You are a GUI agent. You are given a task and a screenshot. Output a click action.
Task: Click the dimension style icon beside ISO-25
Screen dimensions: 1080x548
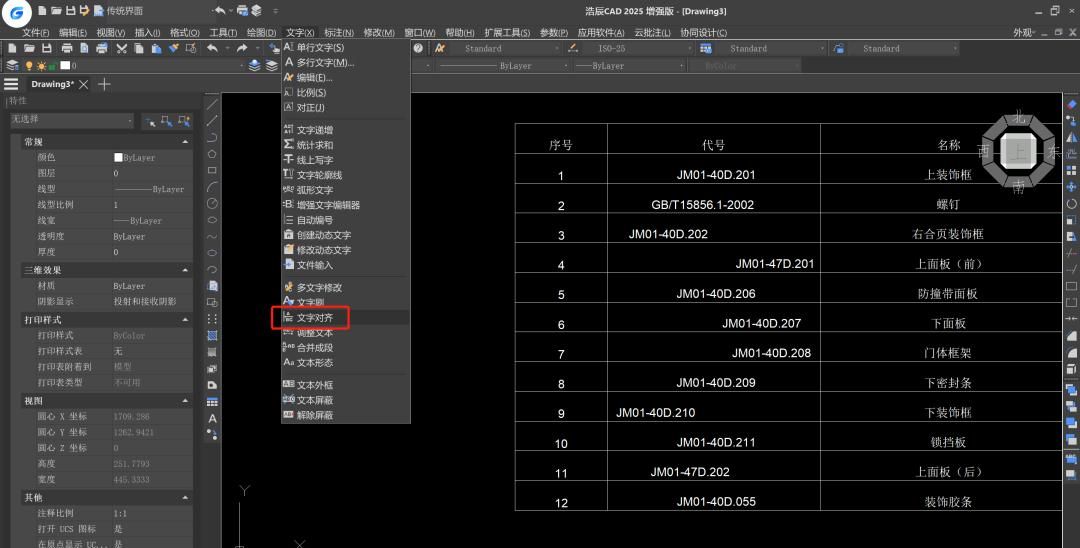[572, 48]
